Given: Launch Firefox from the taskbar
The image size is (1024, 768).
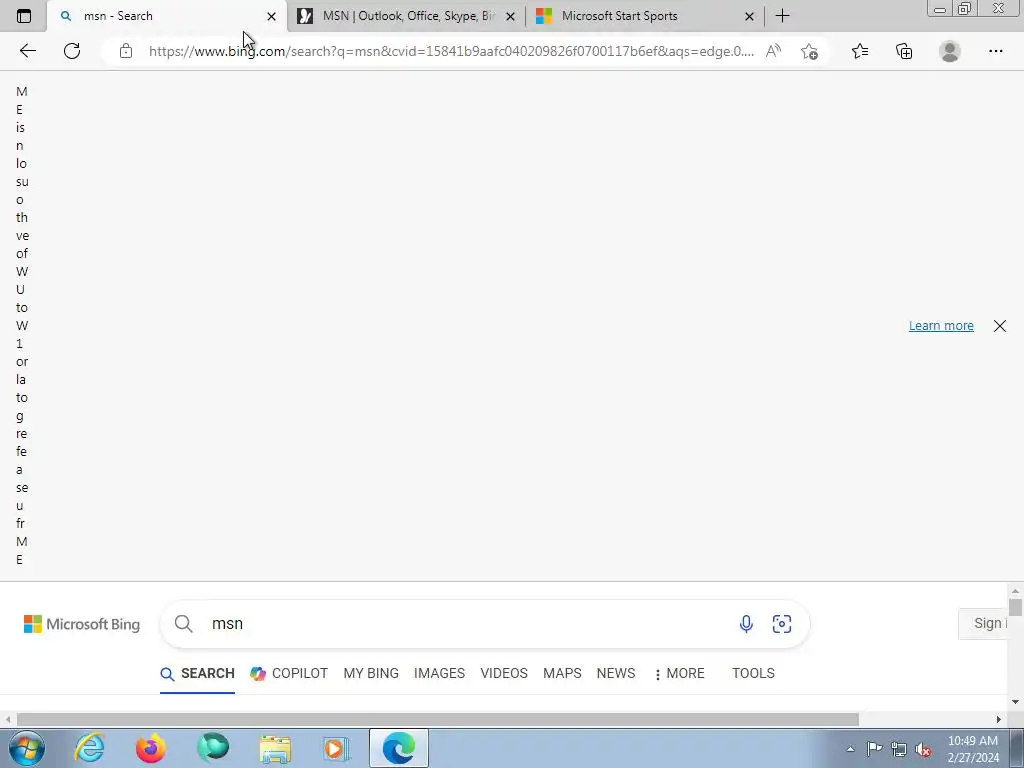Looking at the screenshot, I should 150,748.
